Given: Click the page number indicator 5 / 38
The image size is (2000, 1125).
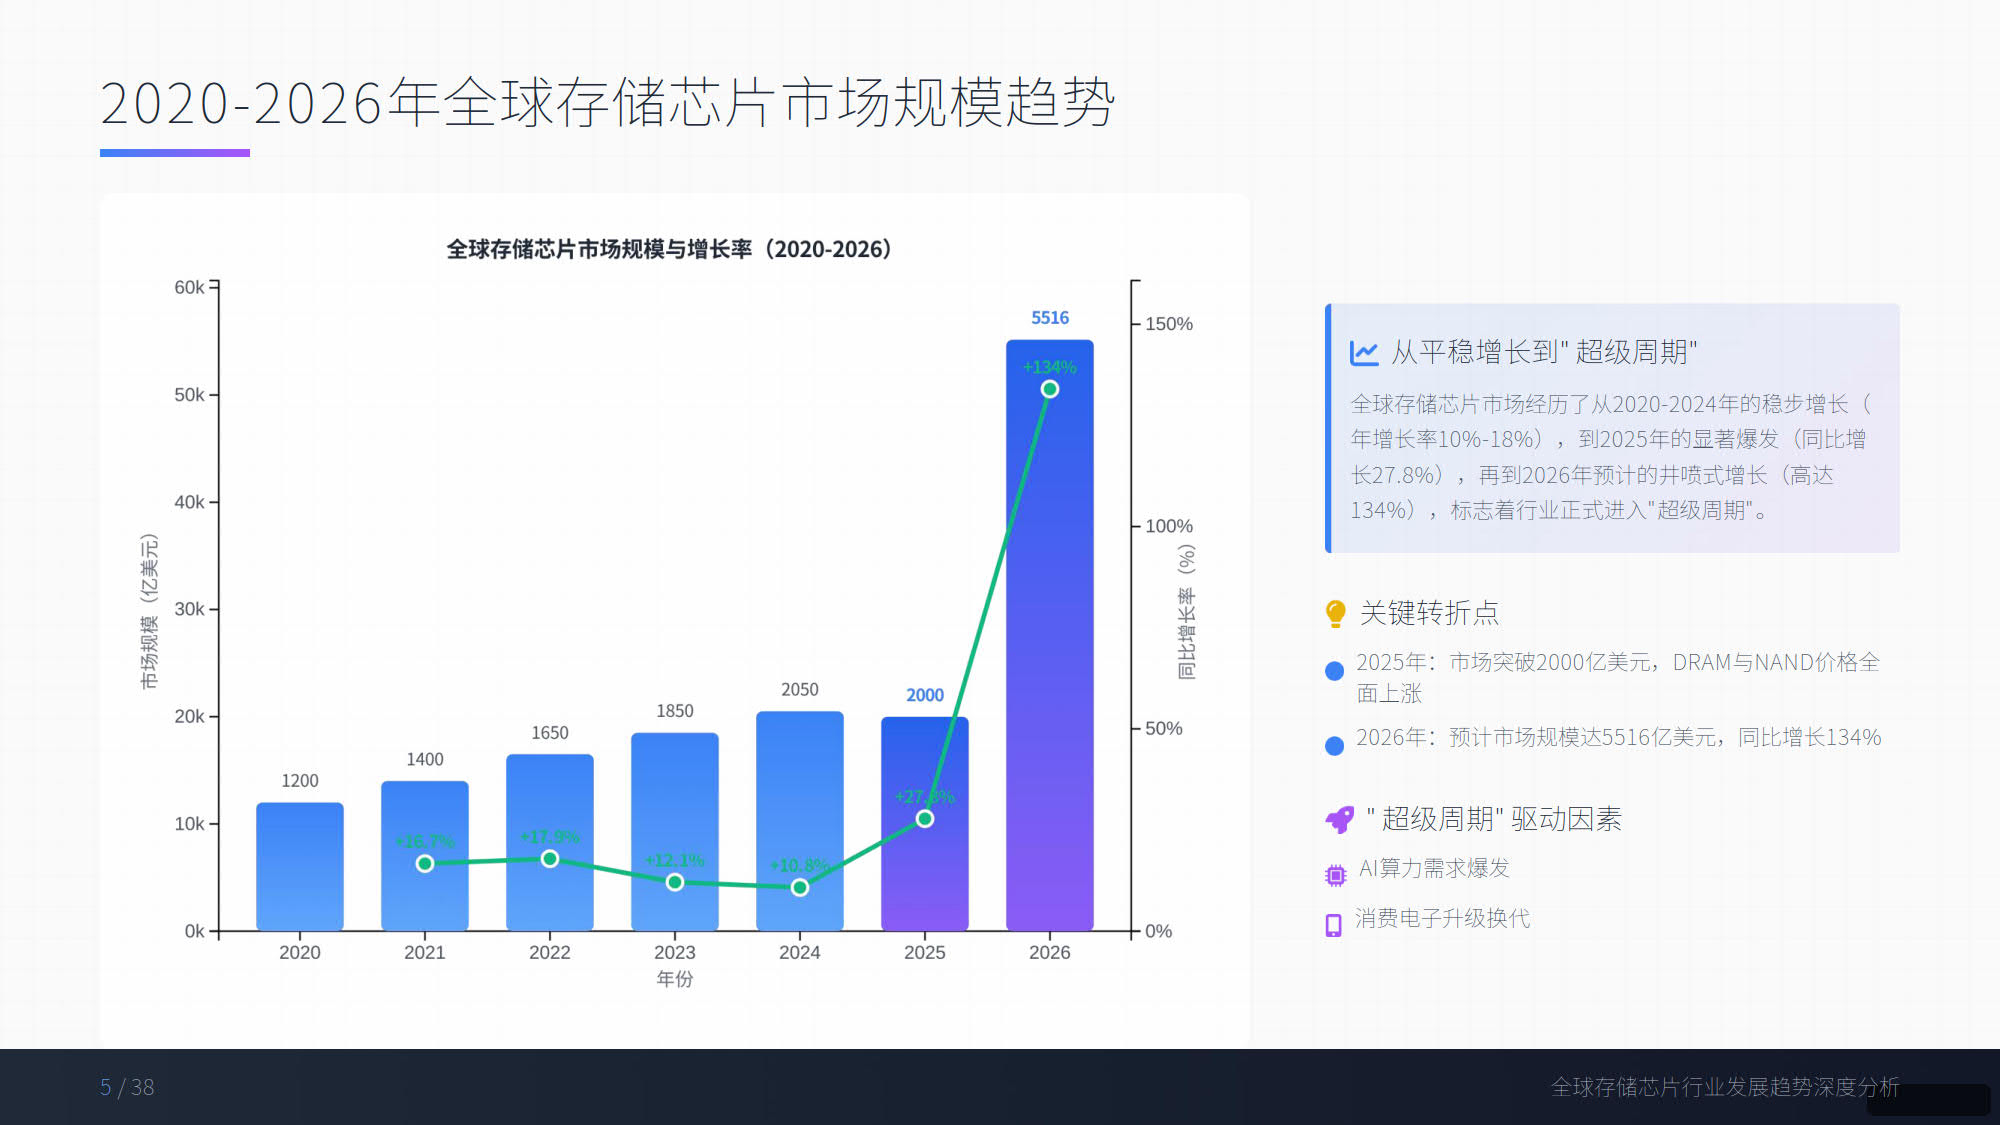Looking at the screenshot, I should click(x=127, y=1087).
